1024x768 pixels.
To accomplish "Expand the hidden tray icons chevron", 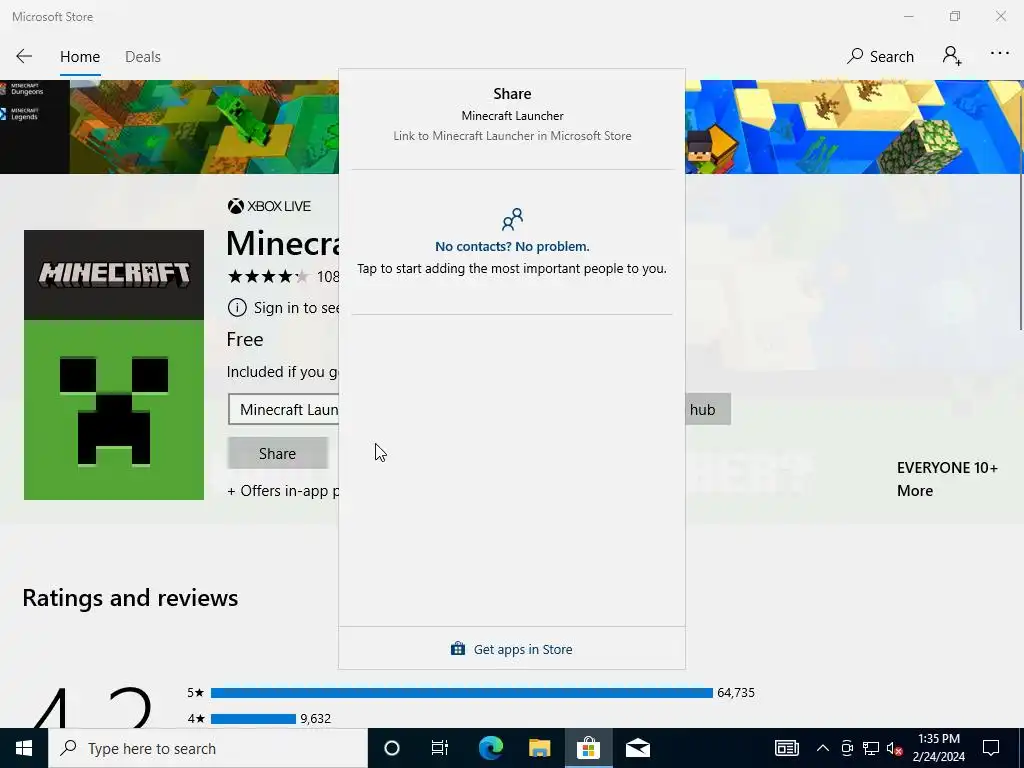I will pos(823,748).
